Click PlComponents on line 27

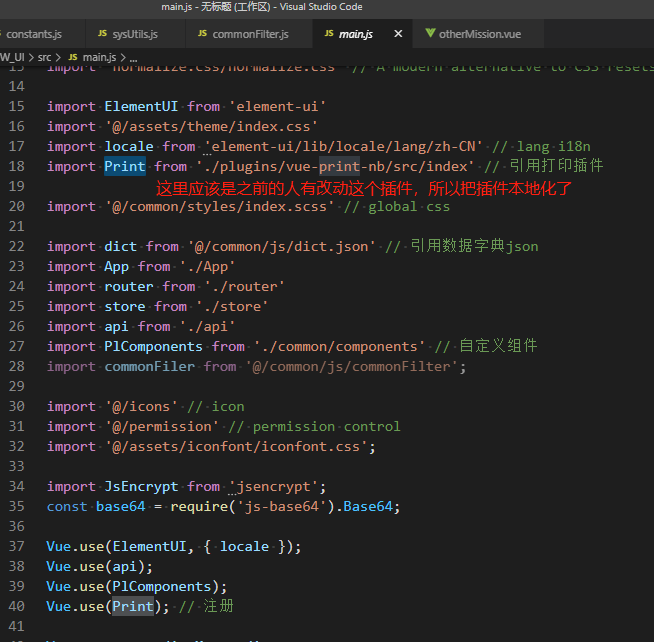tap(153, 347)
